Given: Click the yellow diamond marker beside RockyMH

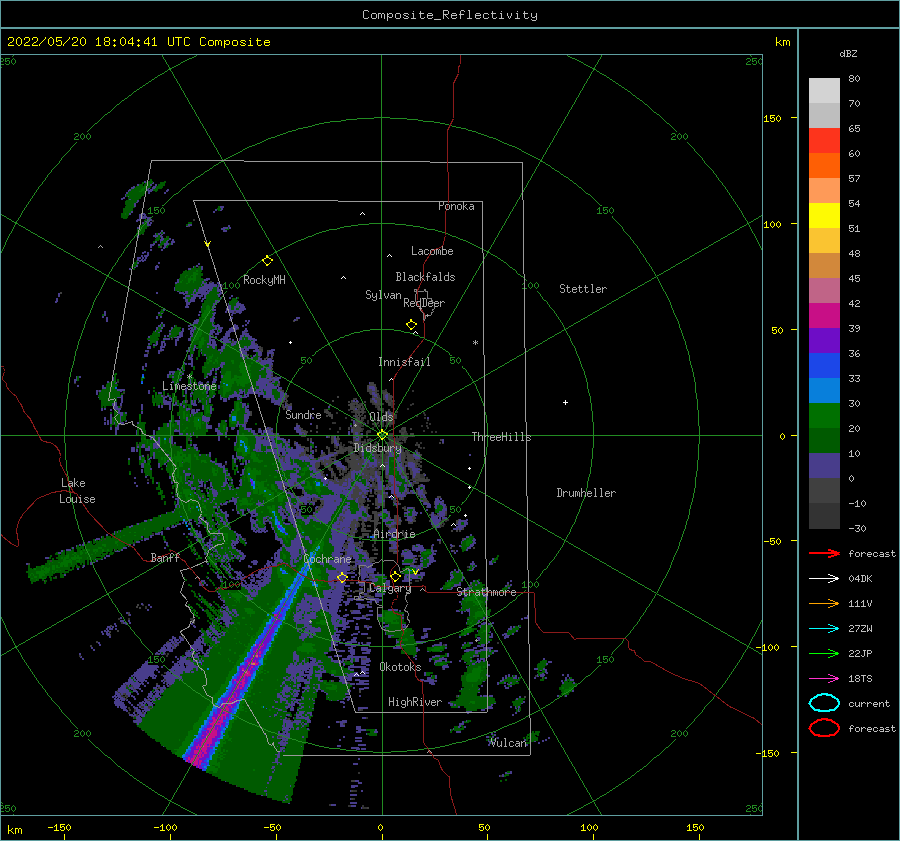Looking at the screenshot, I should [x=267, y=261].
